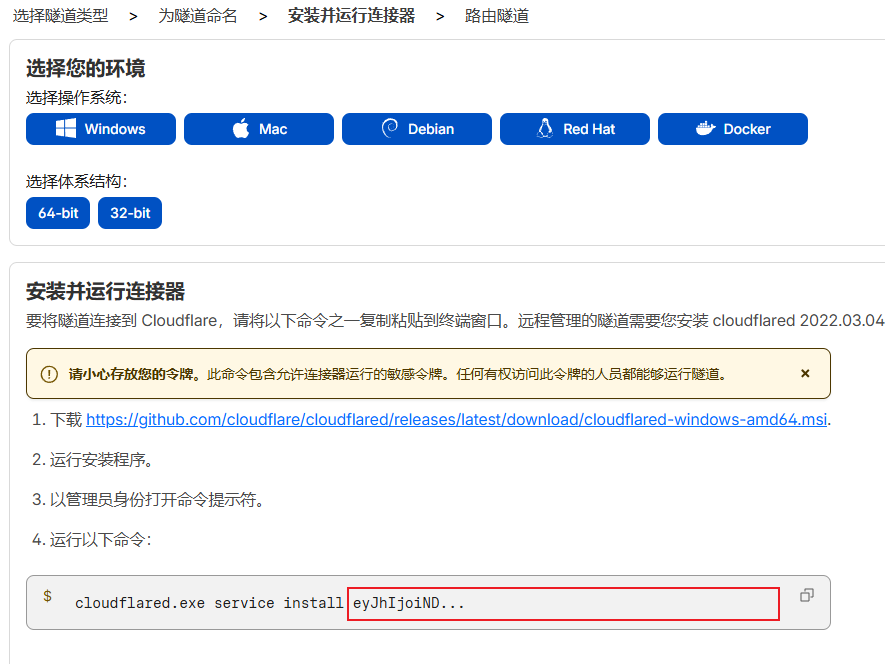The width and height of the screenshot is (885, 664).
Task: Go back to 选择隧道类型 step
Action: tap(60, 16)
